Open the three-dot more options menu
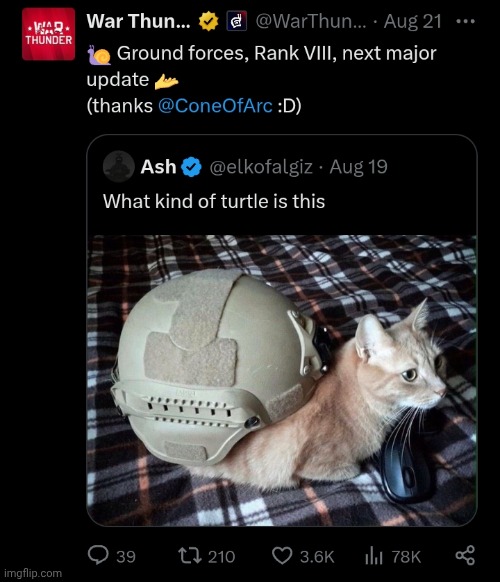 click(x=465, y=22)
